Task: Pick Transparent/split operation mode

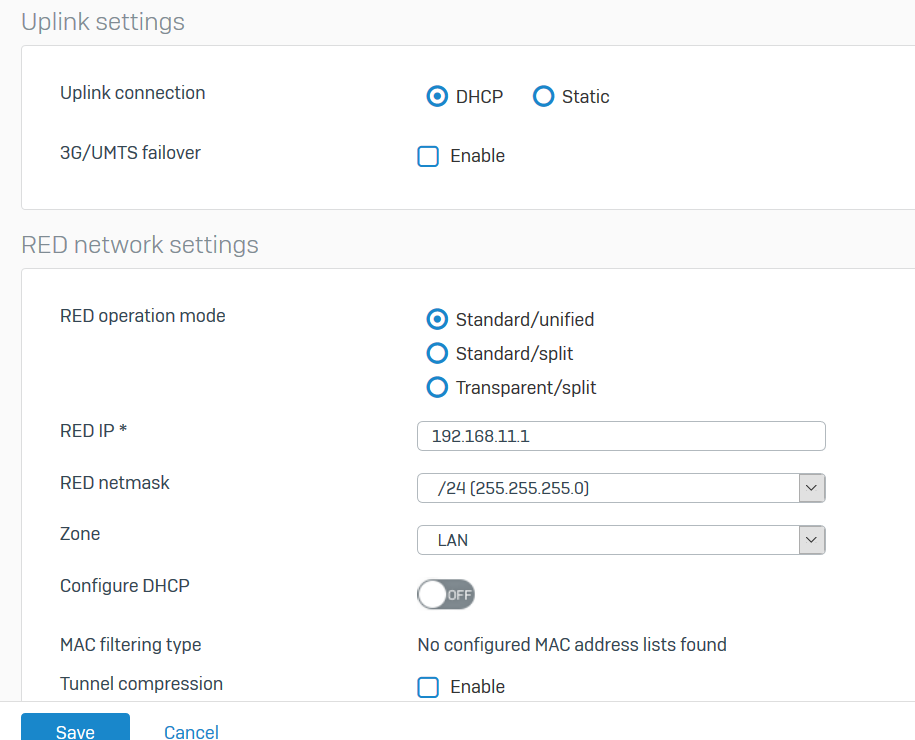Action: pos(436,387)
